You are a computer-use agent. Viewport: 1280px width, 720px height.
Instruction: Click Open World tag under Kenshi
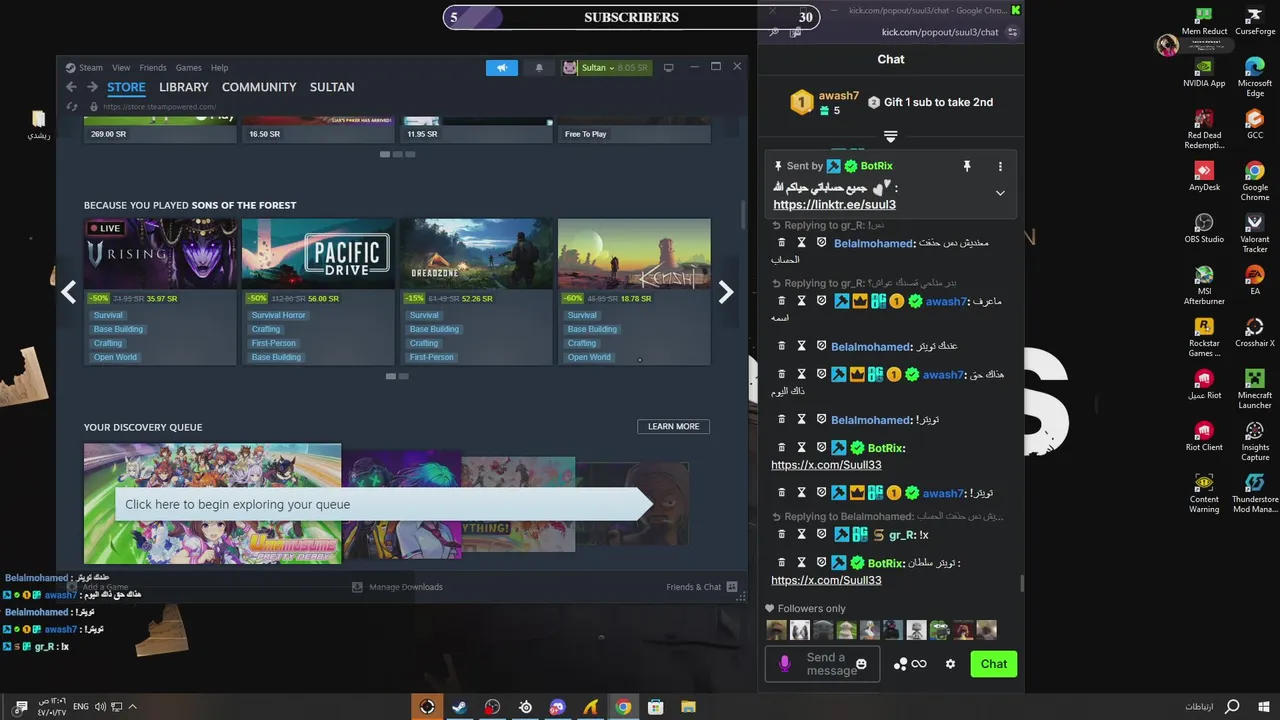coord(589,357)
